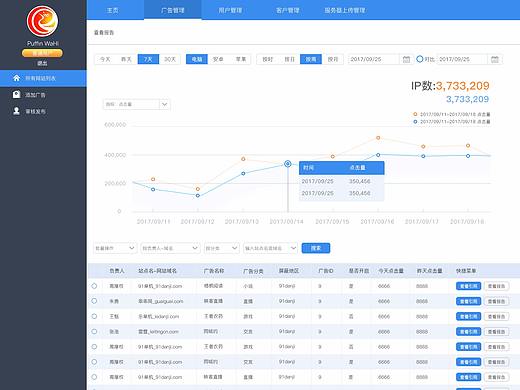Click the highlighted chart point at 2017/09/14

click(x=288, y=164)
